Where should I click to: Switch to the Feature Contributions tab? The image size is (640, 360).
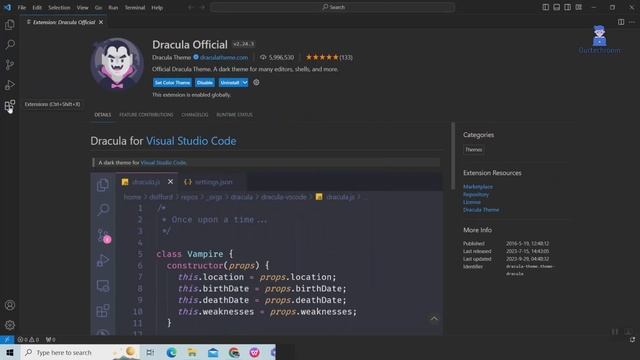(146, 115)
